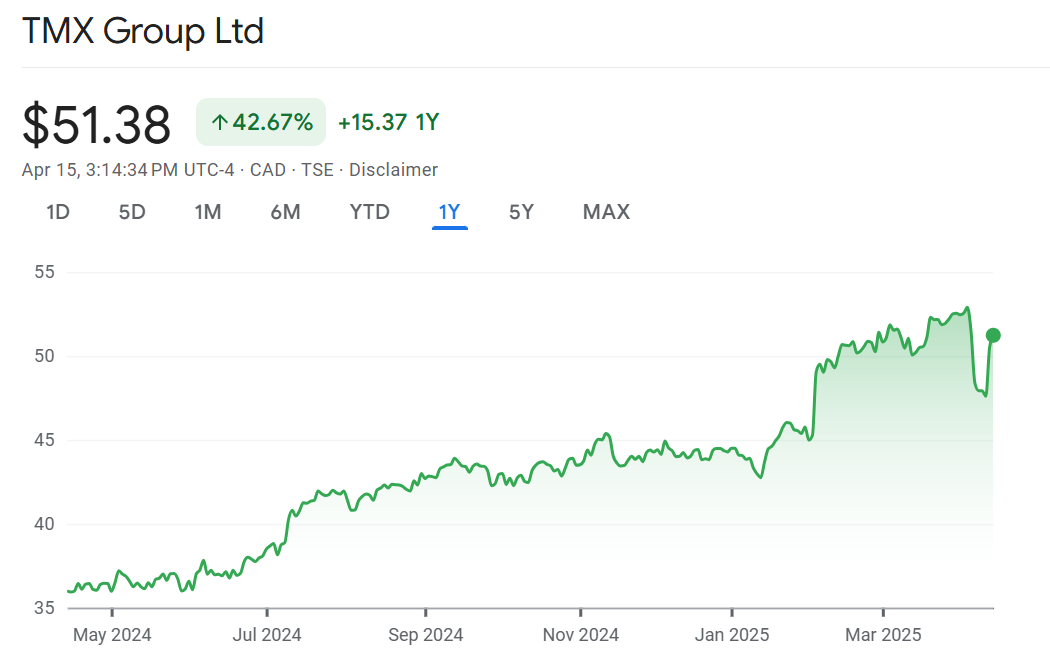Click the Sep 2024 axis label
Screen dimensions: 1050x667
426,635
